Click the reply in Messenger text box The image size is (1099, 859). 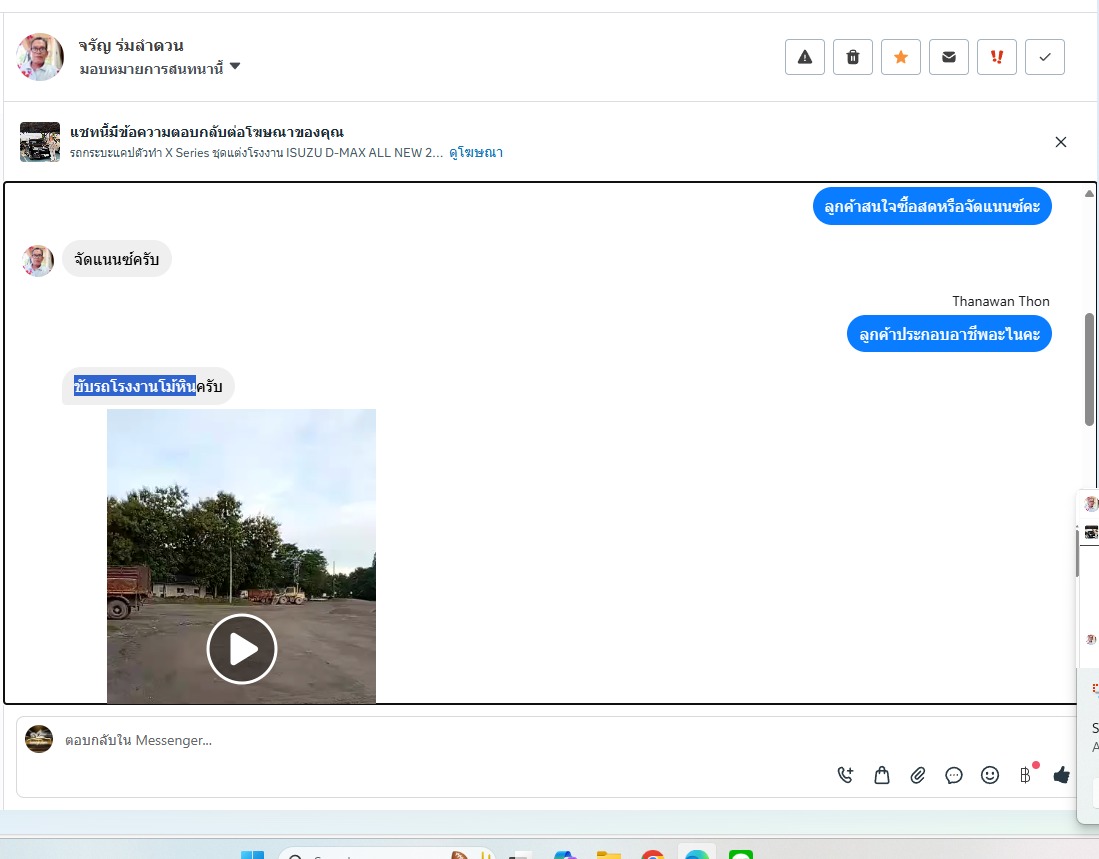(400, 741)
